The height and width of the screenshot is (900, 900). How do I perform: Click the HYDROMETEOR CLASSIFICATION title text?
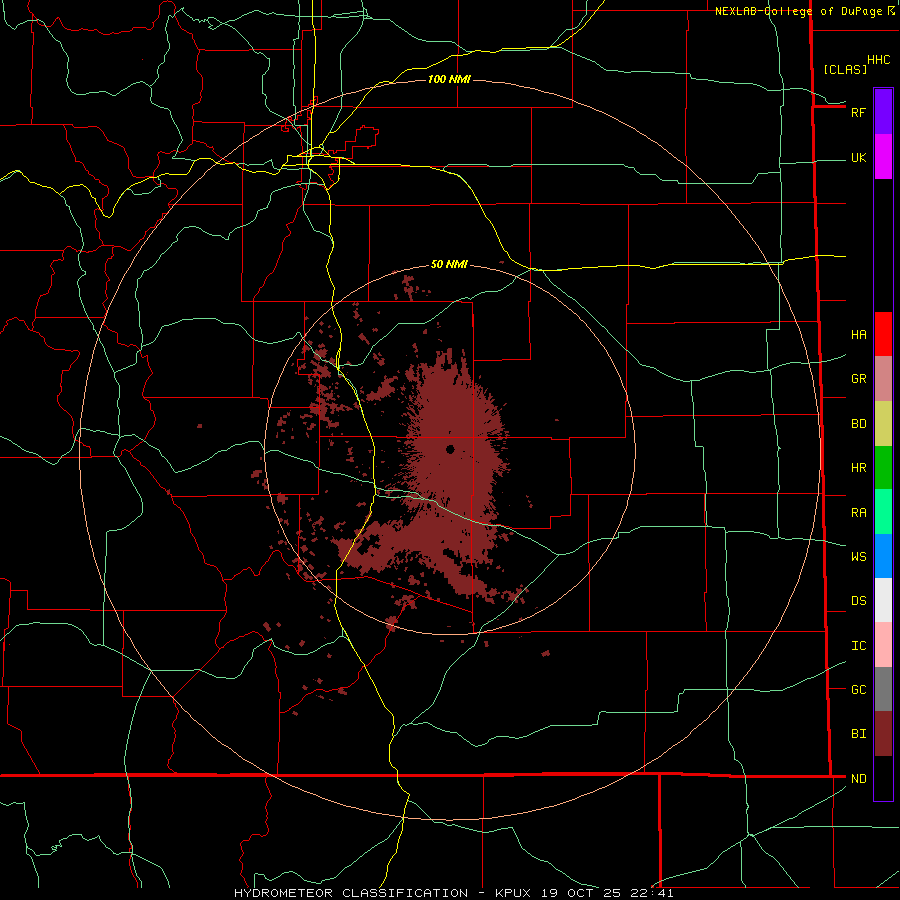351,893
